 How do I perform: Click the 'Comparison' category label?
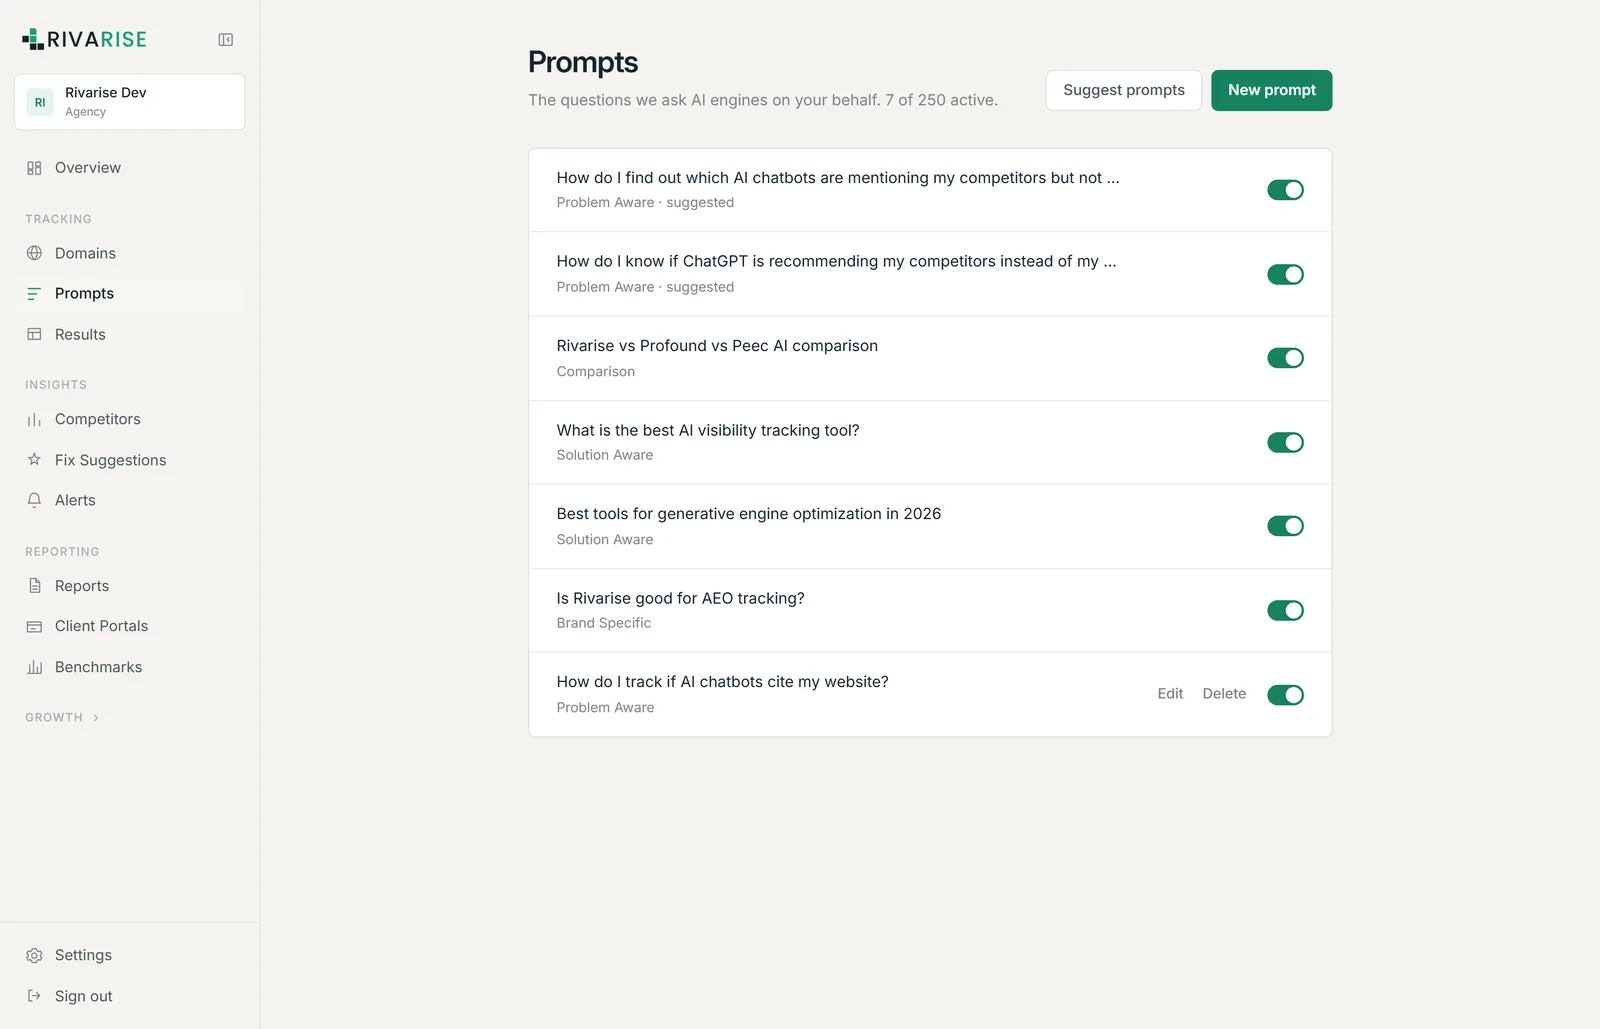(x=596, y=371)
